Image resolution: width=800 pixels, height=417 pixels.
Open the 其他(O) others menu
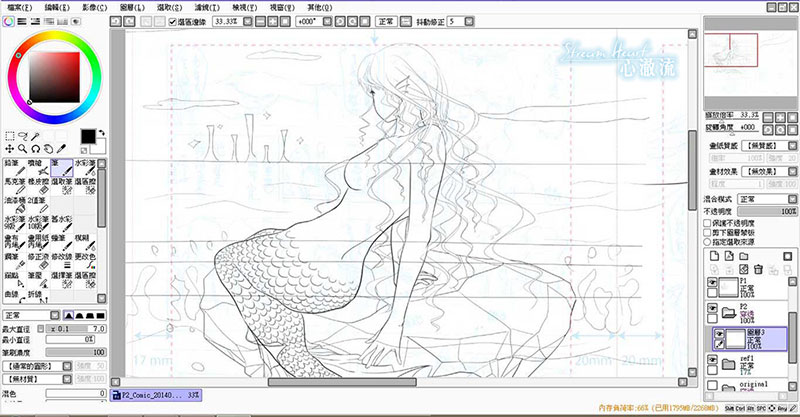click(319, 7)
